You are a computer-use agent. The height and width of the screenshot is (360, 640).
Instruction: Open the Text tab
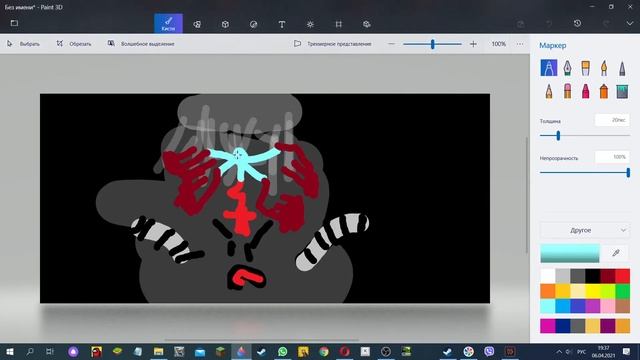point(282,24)
